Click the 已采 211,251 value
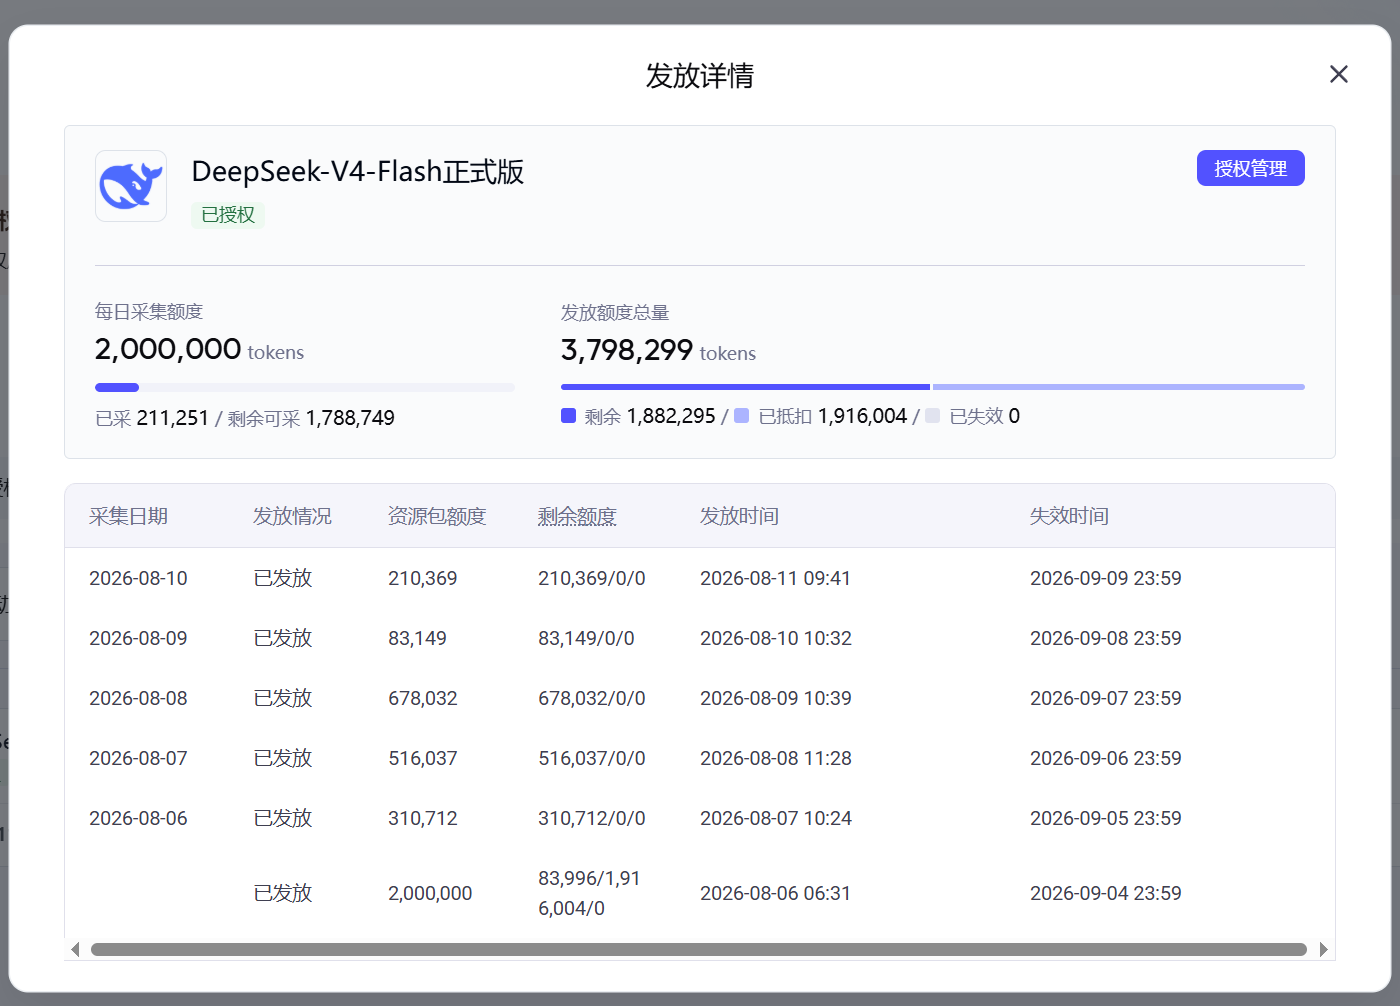 pos(152,418)
